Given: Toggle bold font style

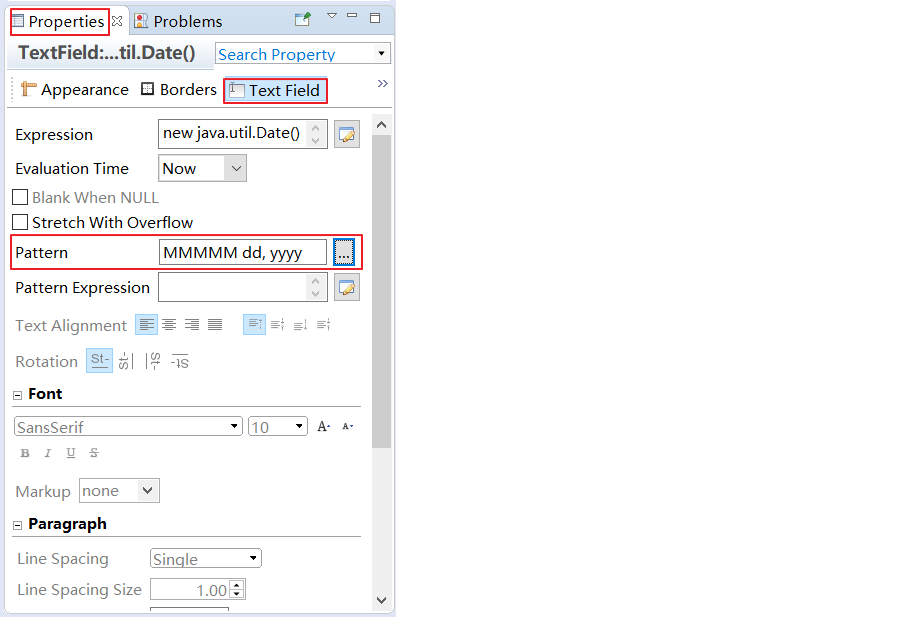Looking at the screenshot, I should 25,453.
